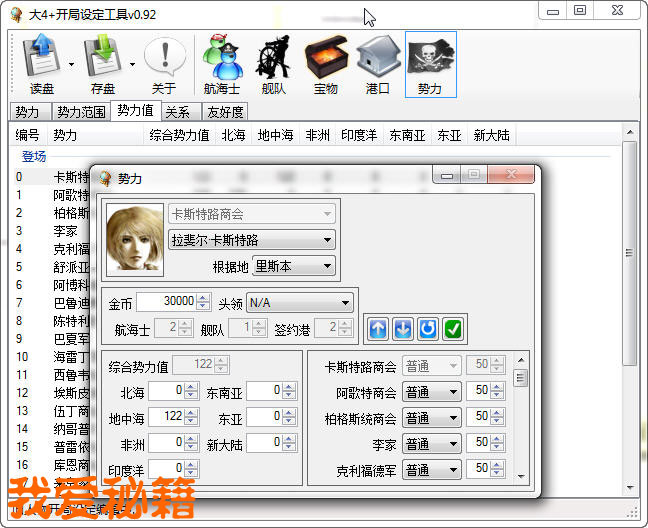648x528 pixels.
Task: Click the 存盘 save toolbar icon
Action: click(103, 58)
